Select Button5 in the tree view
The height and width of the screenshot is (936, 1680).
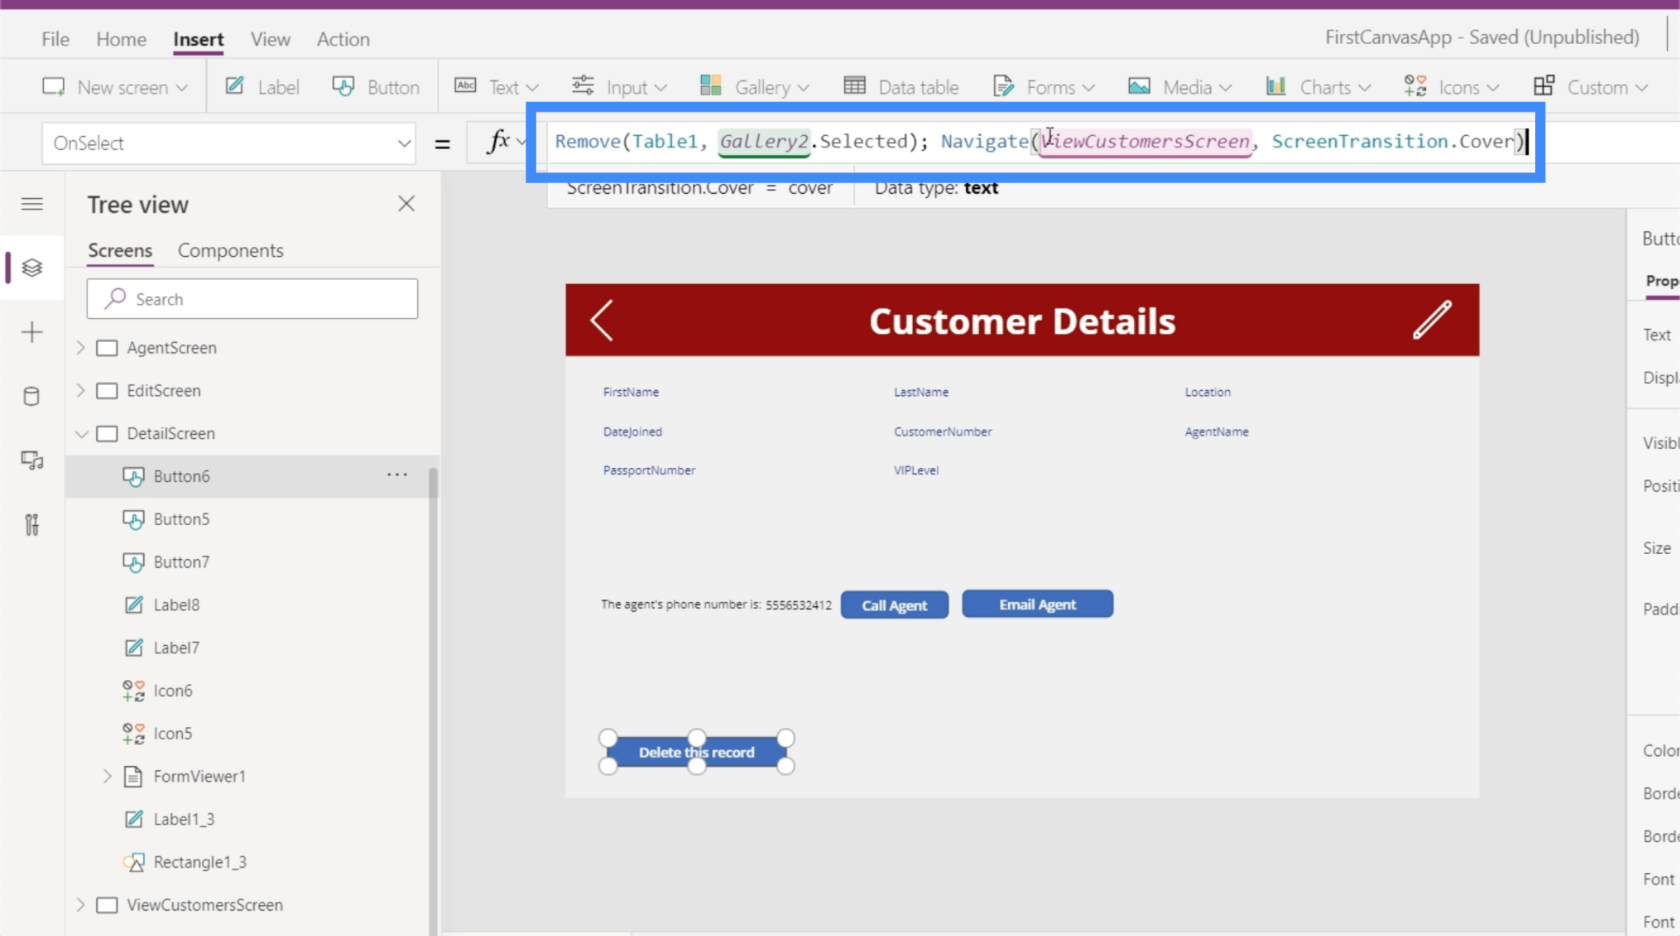[x=182, y=519]
